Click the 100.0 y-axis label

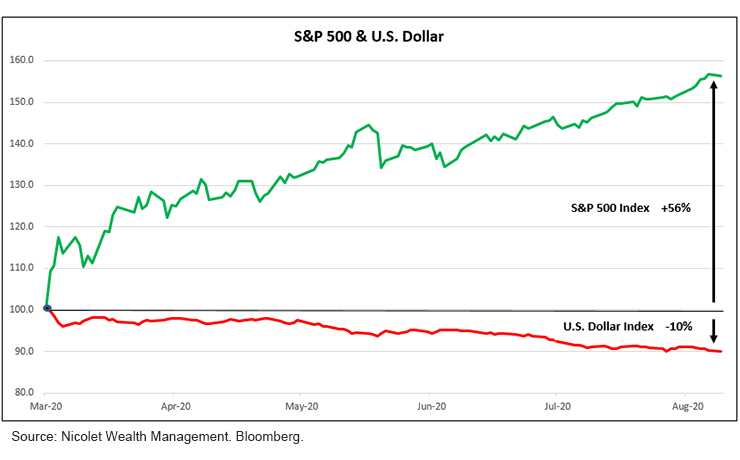tap(22, 310)
